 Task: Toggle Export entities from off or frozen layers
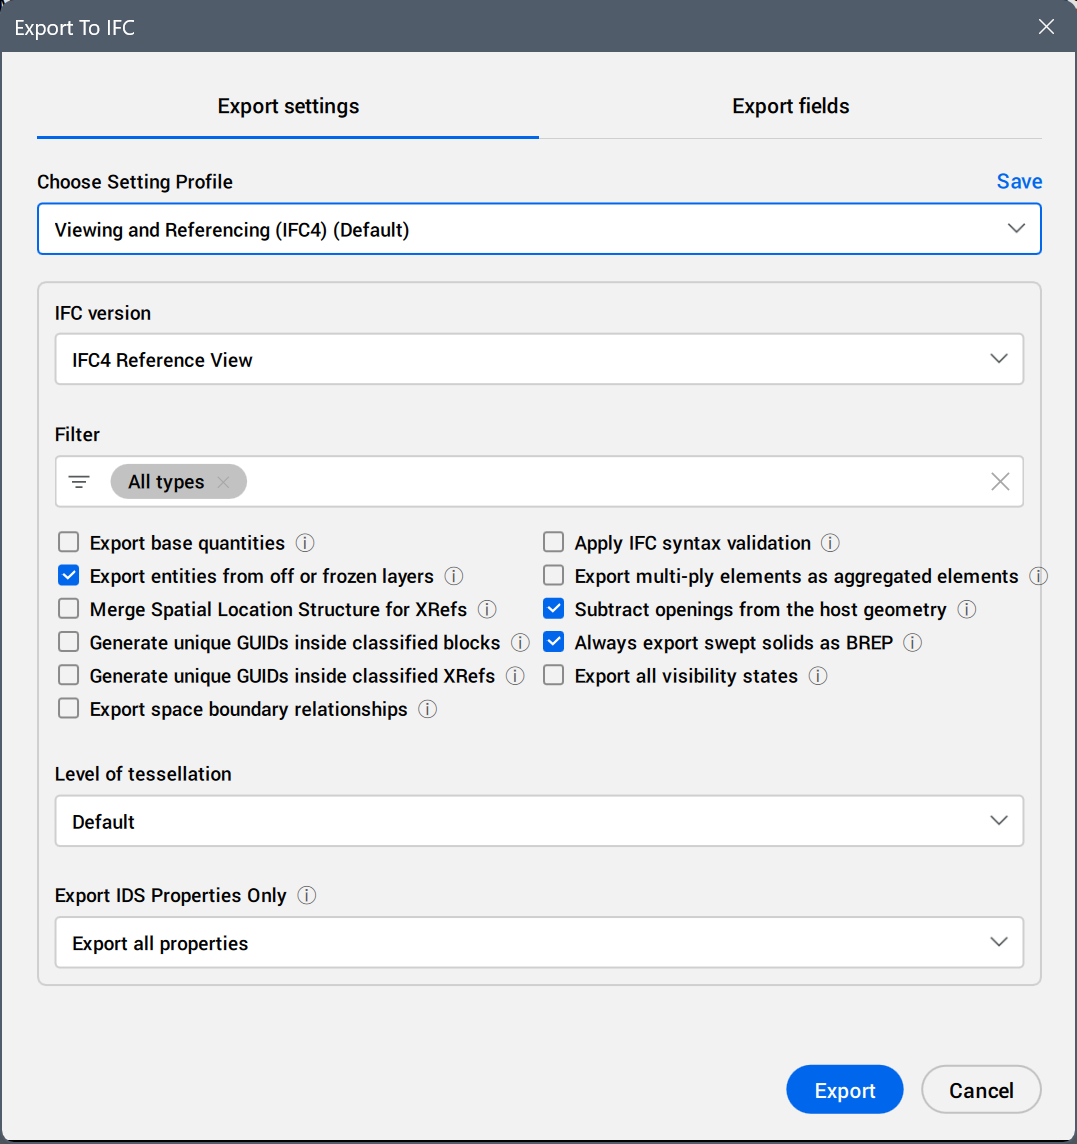[x=69, y=576]
